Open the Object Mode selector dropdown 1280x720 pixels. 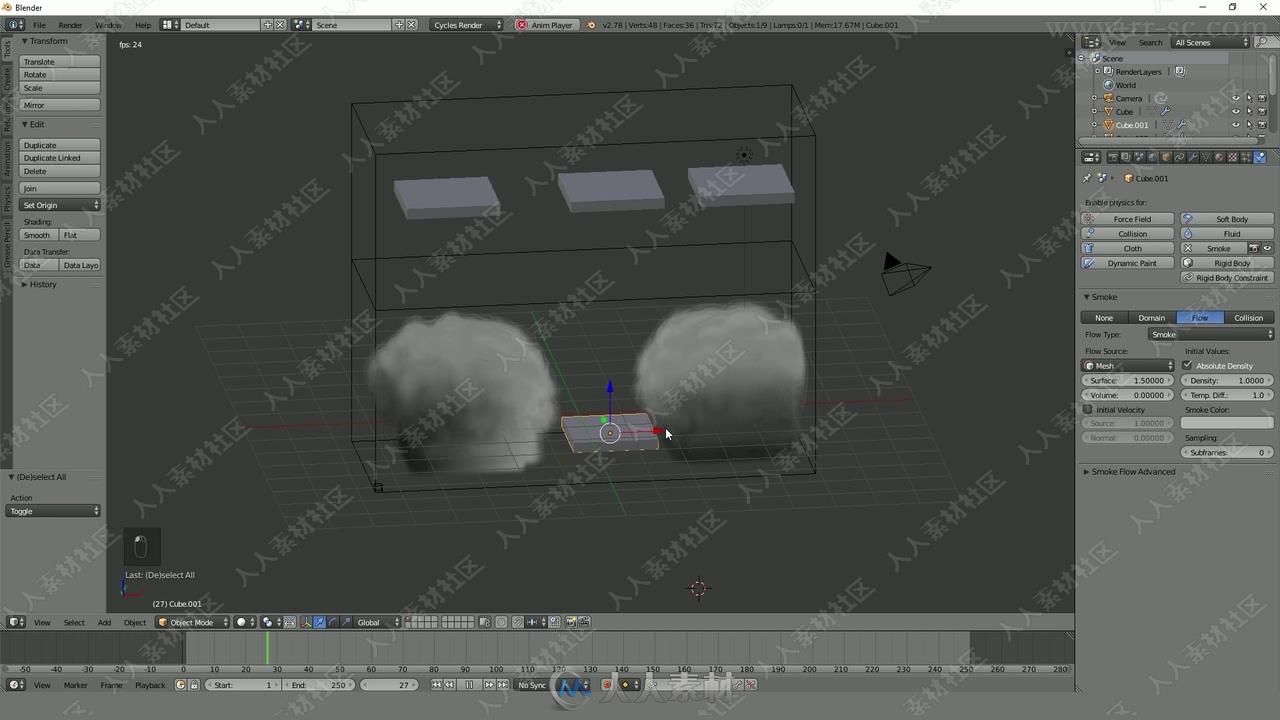[x=193, y=622]
